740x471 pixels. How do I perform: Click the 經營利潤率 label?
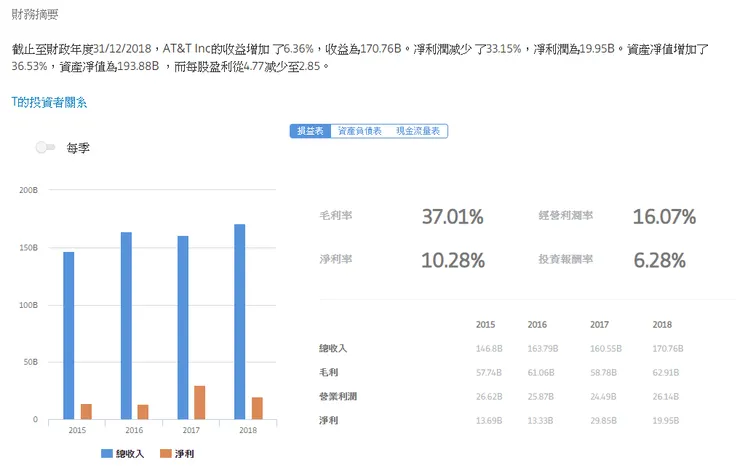point(566,216)
